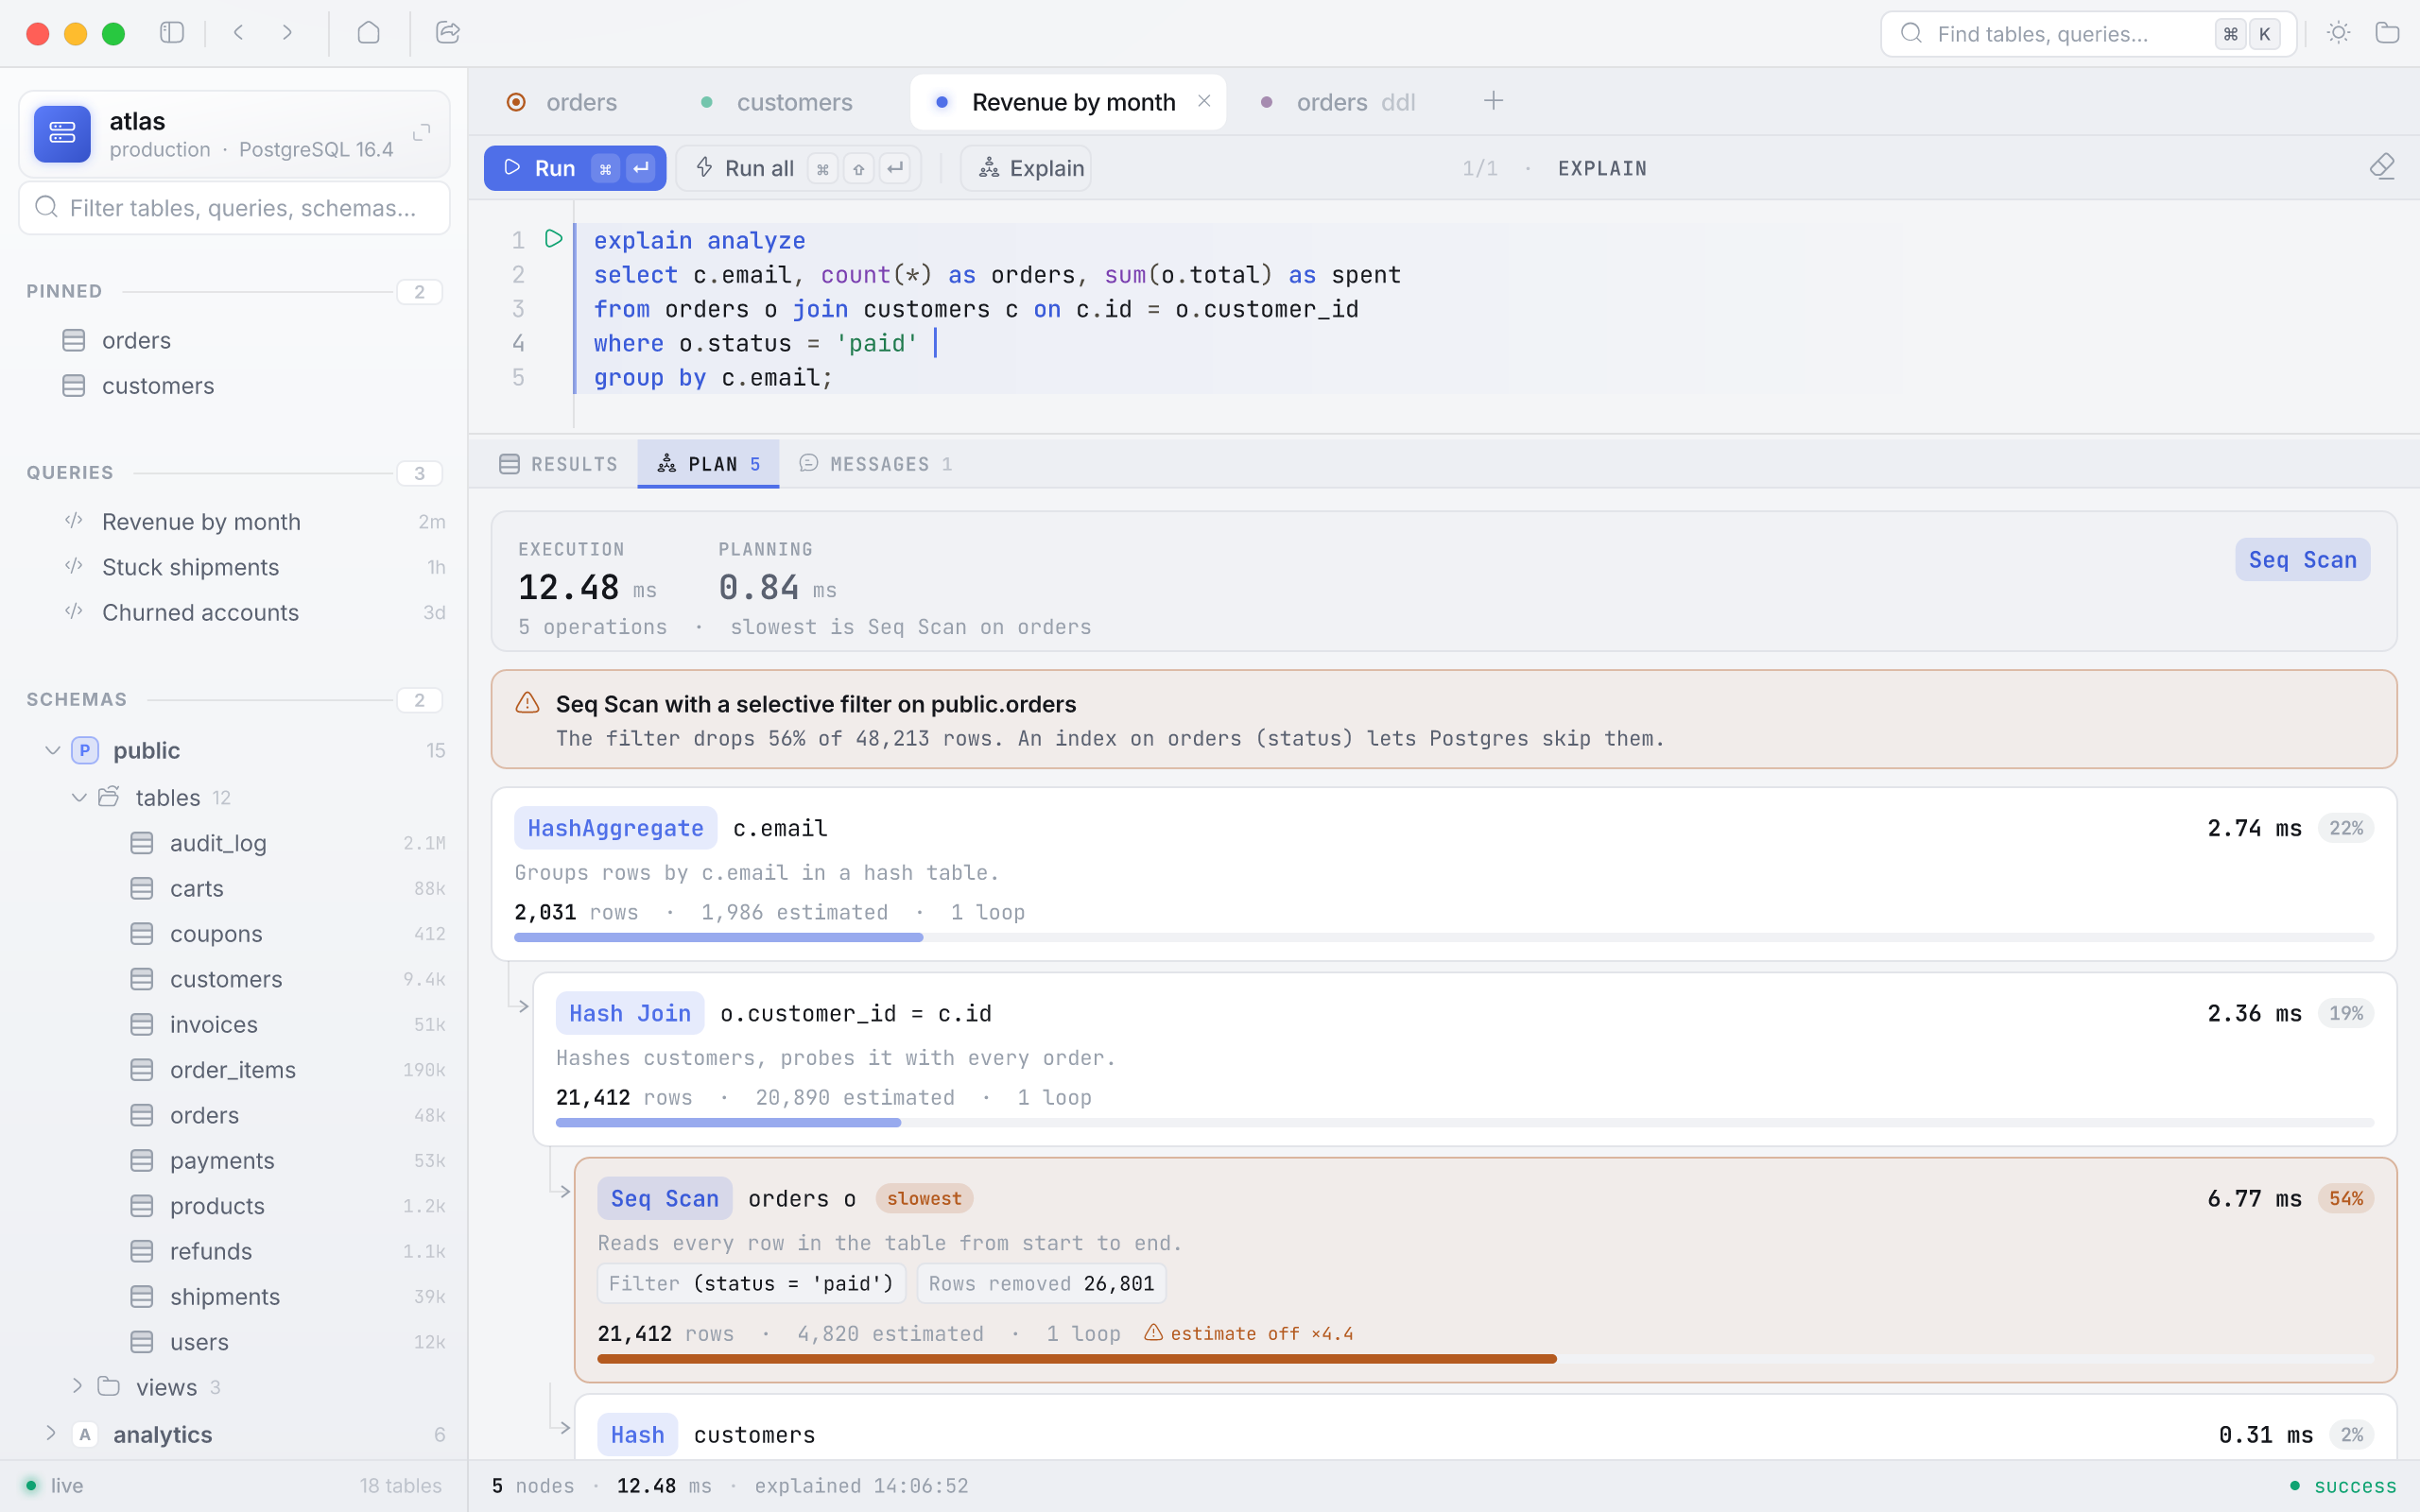Click the Run all button

tap(800, 168)
